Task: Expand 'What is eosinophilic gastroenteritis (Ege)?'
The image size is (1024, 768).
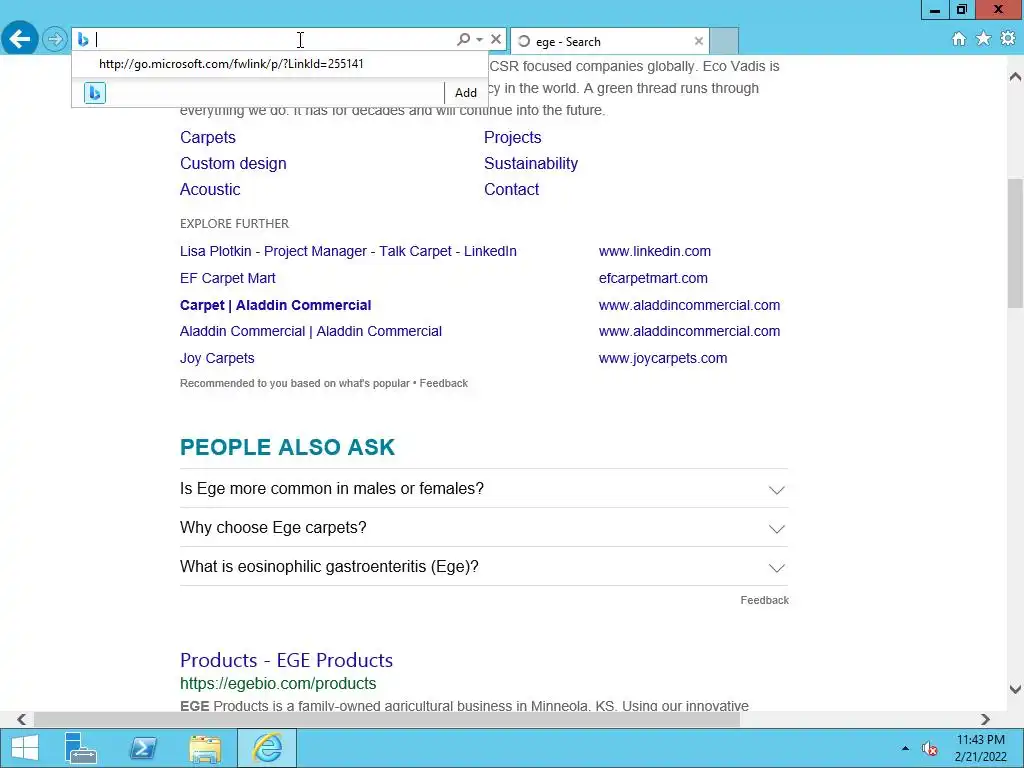Action: (484, 566)
